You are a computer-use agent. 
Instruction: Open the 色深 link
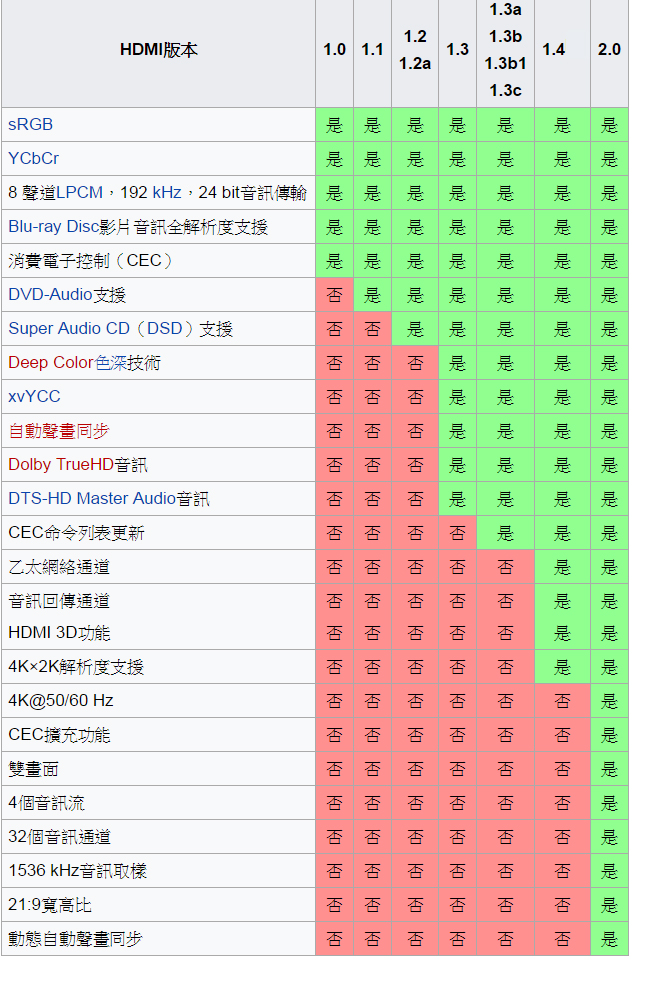click(110, 362)
